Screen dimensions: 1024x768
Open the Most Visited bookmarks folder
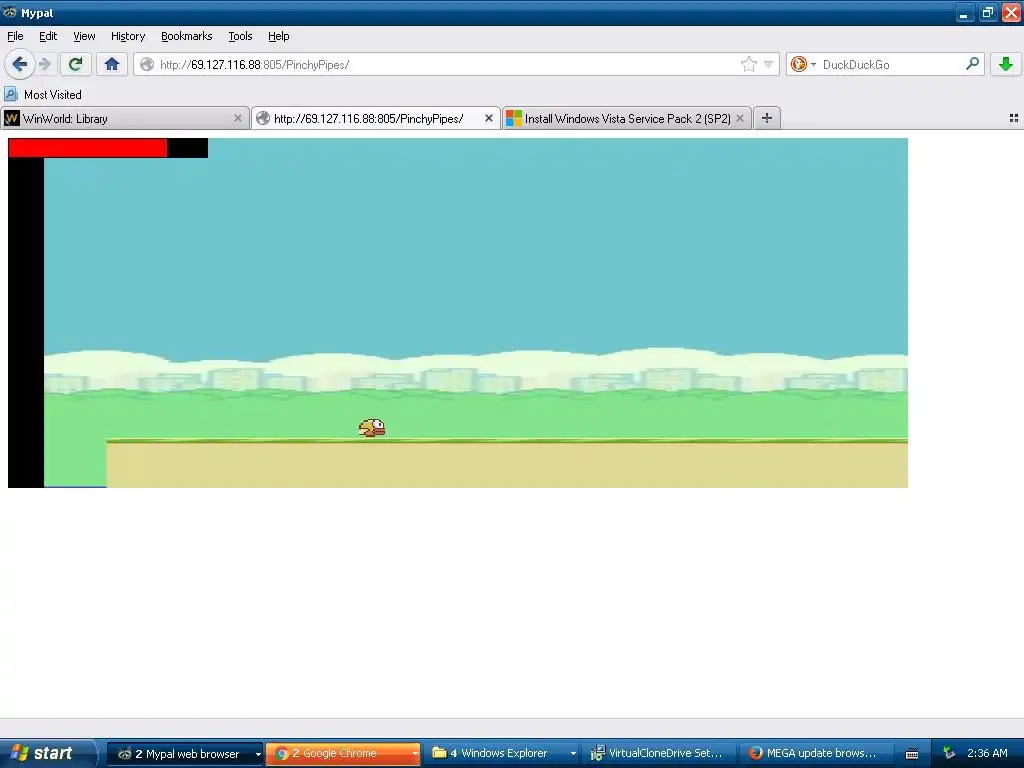click(43, 95)
